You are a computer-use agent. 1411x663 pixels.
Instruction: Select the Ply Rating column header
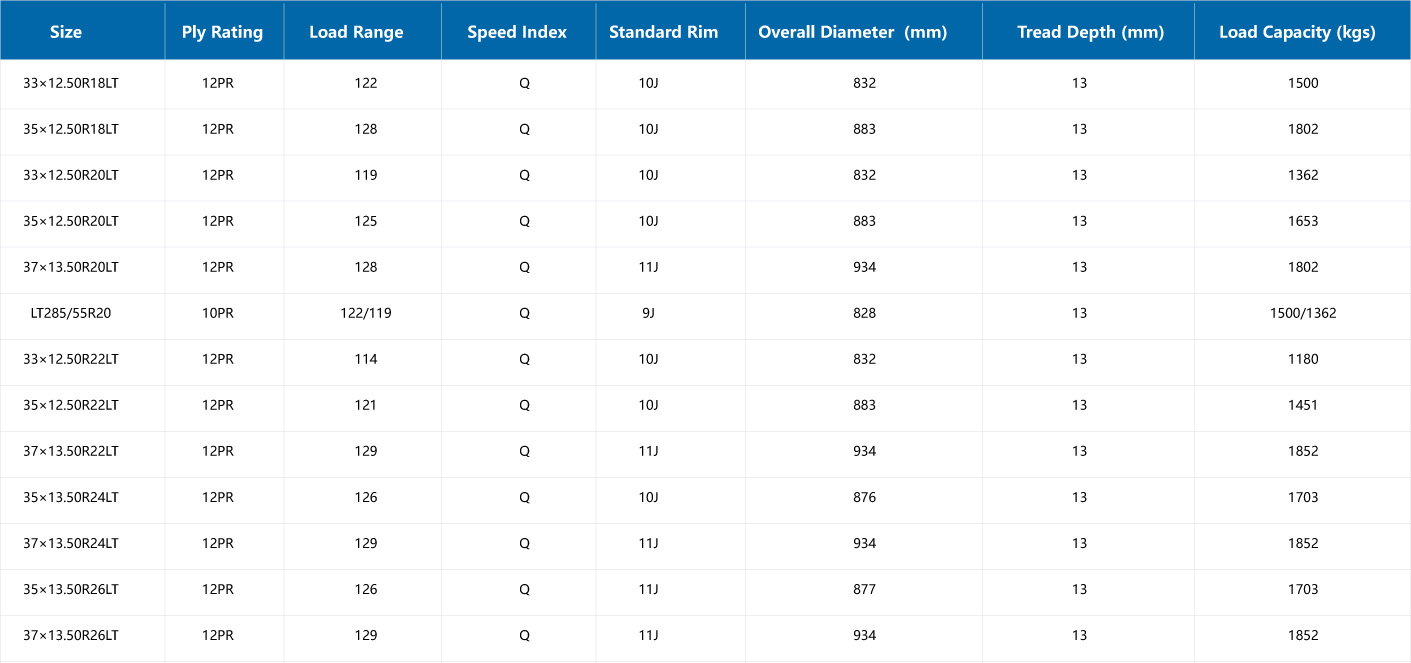[x=222, y=32]
